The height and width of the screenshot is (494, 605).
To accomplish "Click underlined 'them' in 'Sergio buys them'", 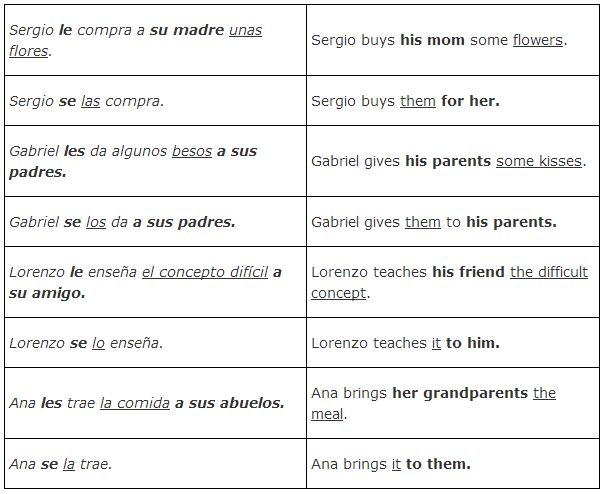I will tap(418, 101).
